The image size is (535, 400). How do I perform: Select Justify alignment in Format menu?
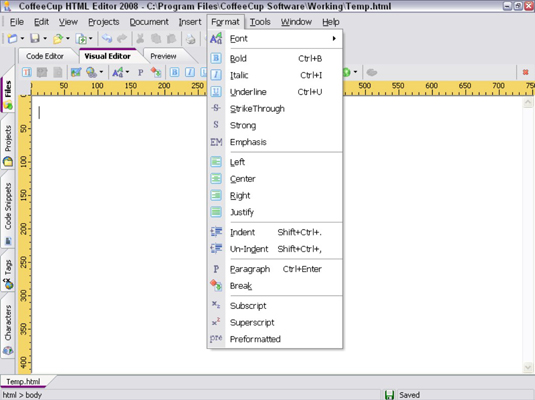(x=275, y=212)
